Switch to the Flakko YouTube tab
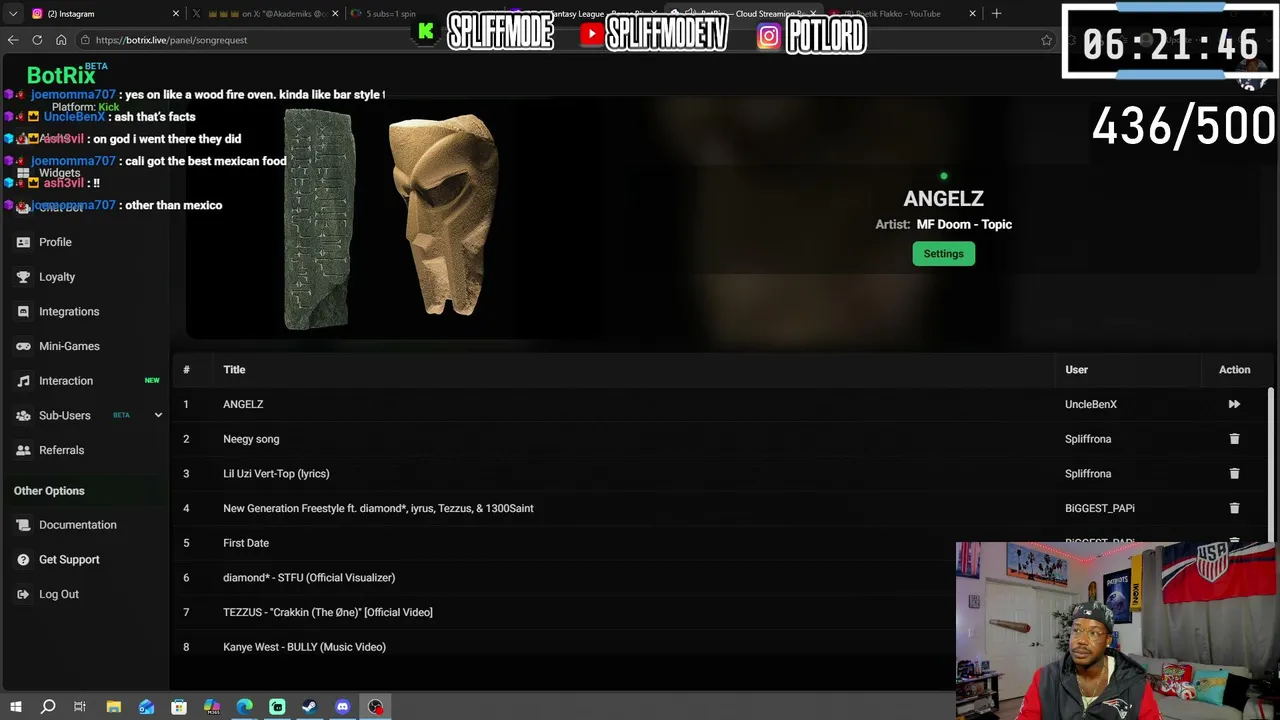 point(900,14)
